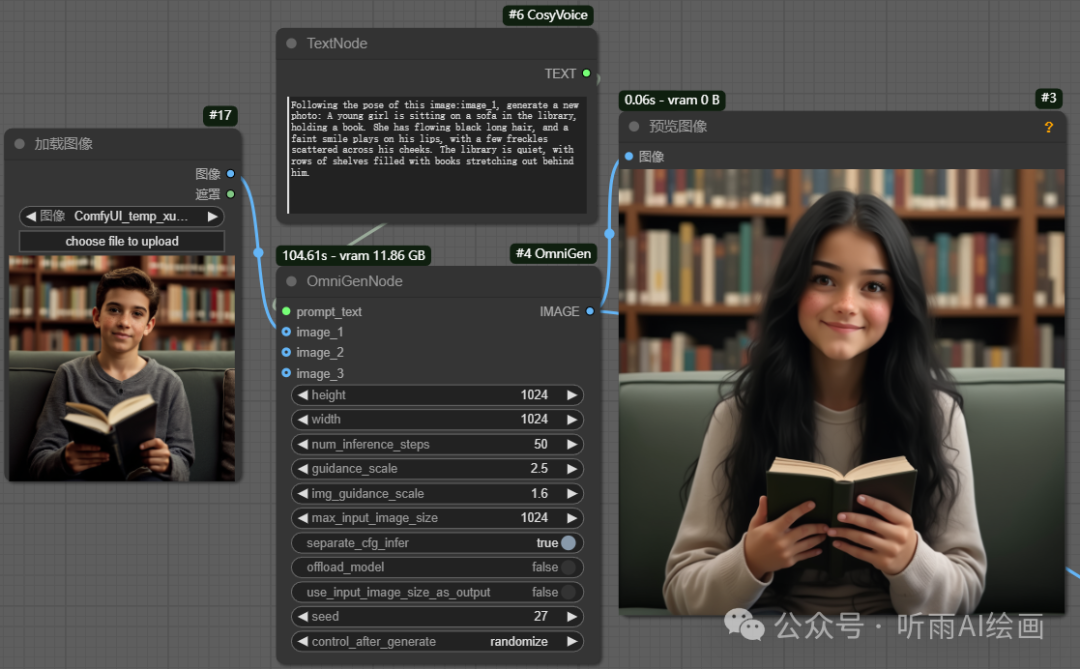This screenshot has width=1080, height=669.
Task: Decrease max_input_image_size with left arrow
Action: (303, 517)
